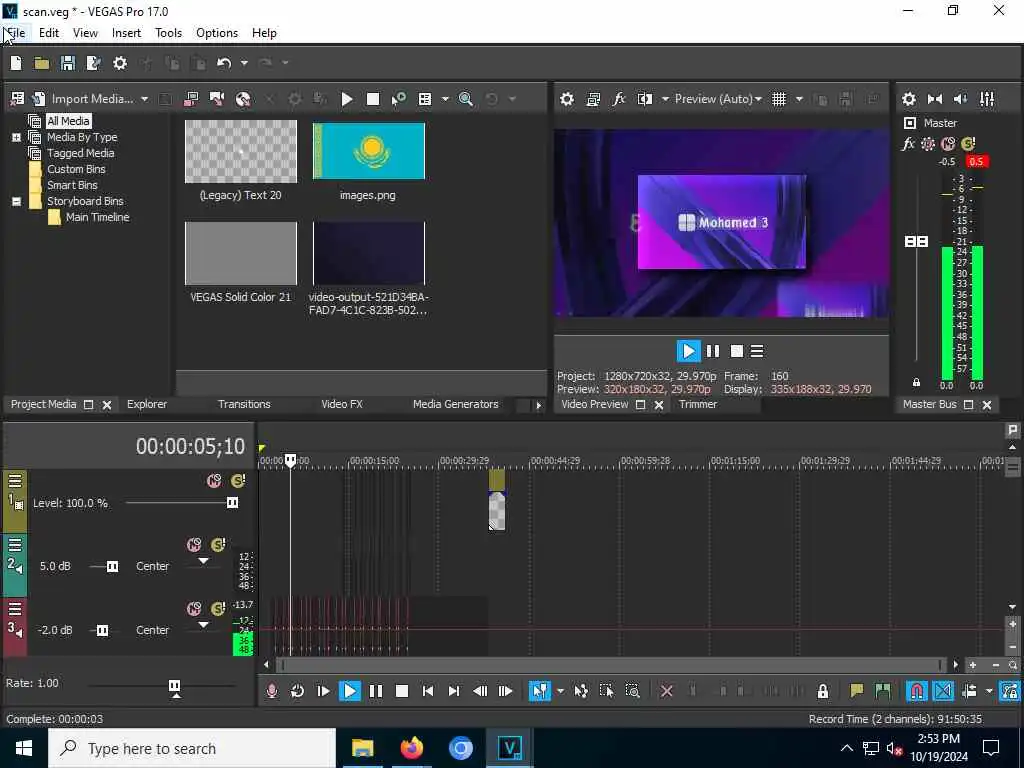This screenshot has width=1024, height=768.
Task: Click the Import Media button
Action: [84, 99]
